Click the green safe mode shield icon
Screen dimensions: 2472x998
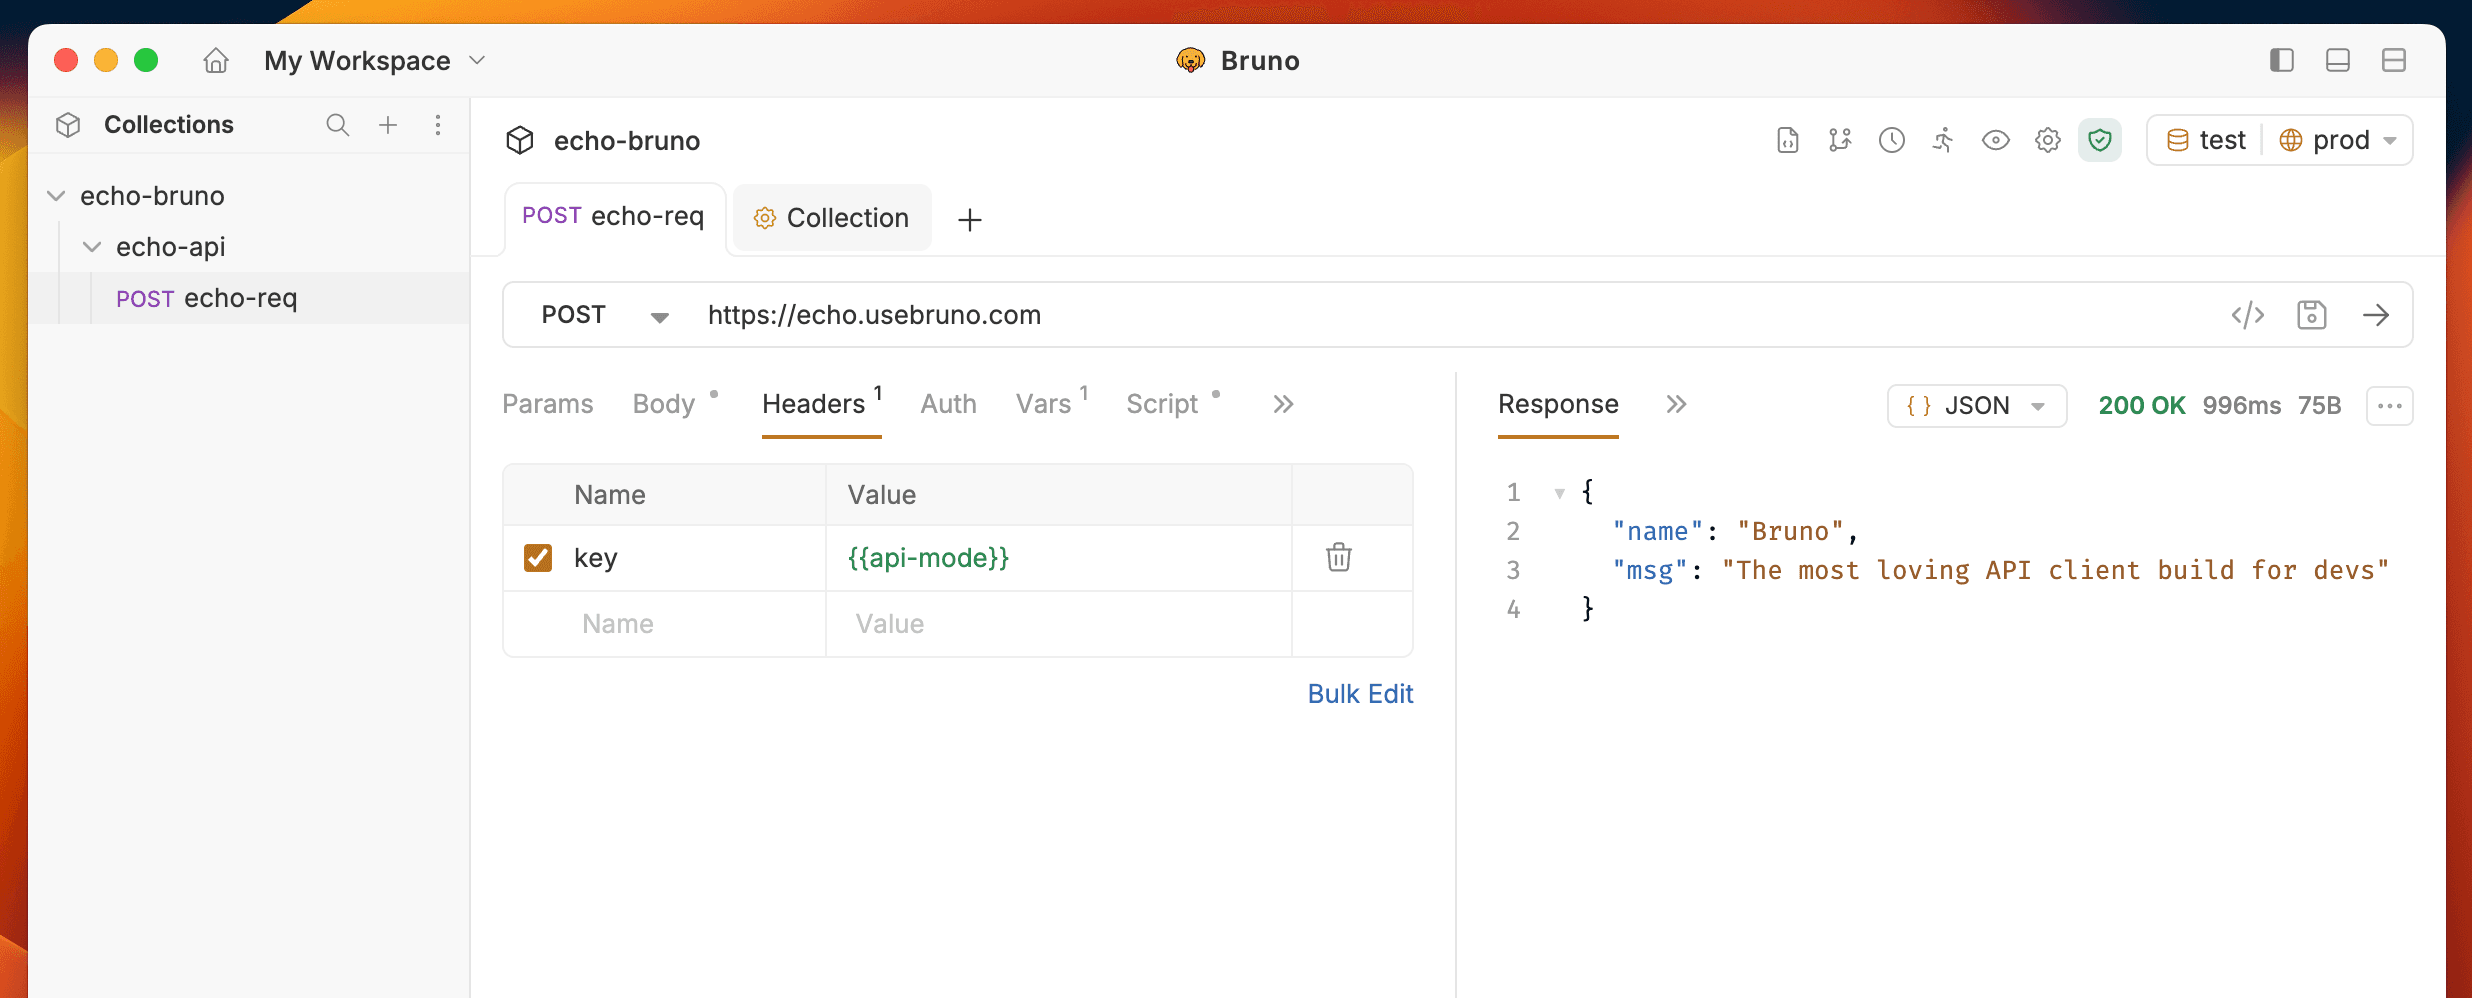click(x=2100, y=140)
